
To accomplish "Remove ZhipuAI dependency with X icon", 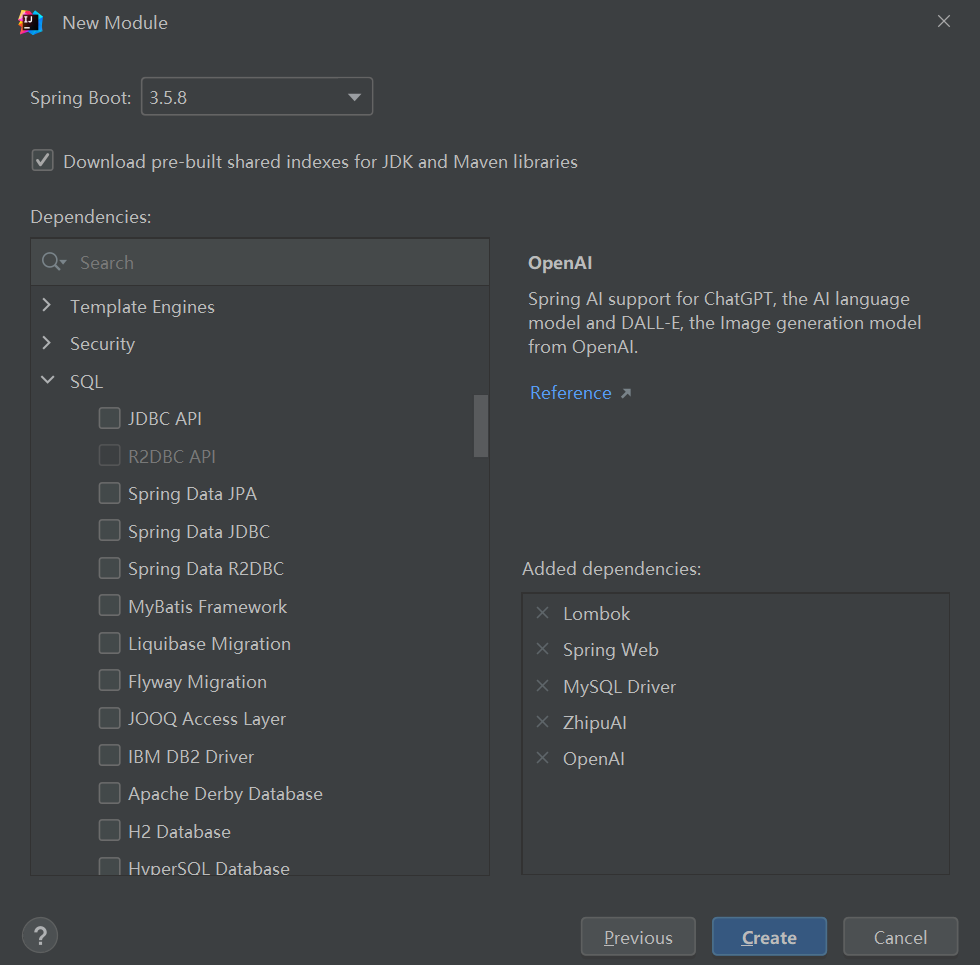I will 543,722.
